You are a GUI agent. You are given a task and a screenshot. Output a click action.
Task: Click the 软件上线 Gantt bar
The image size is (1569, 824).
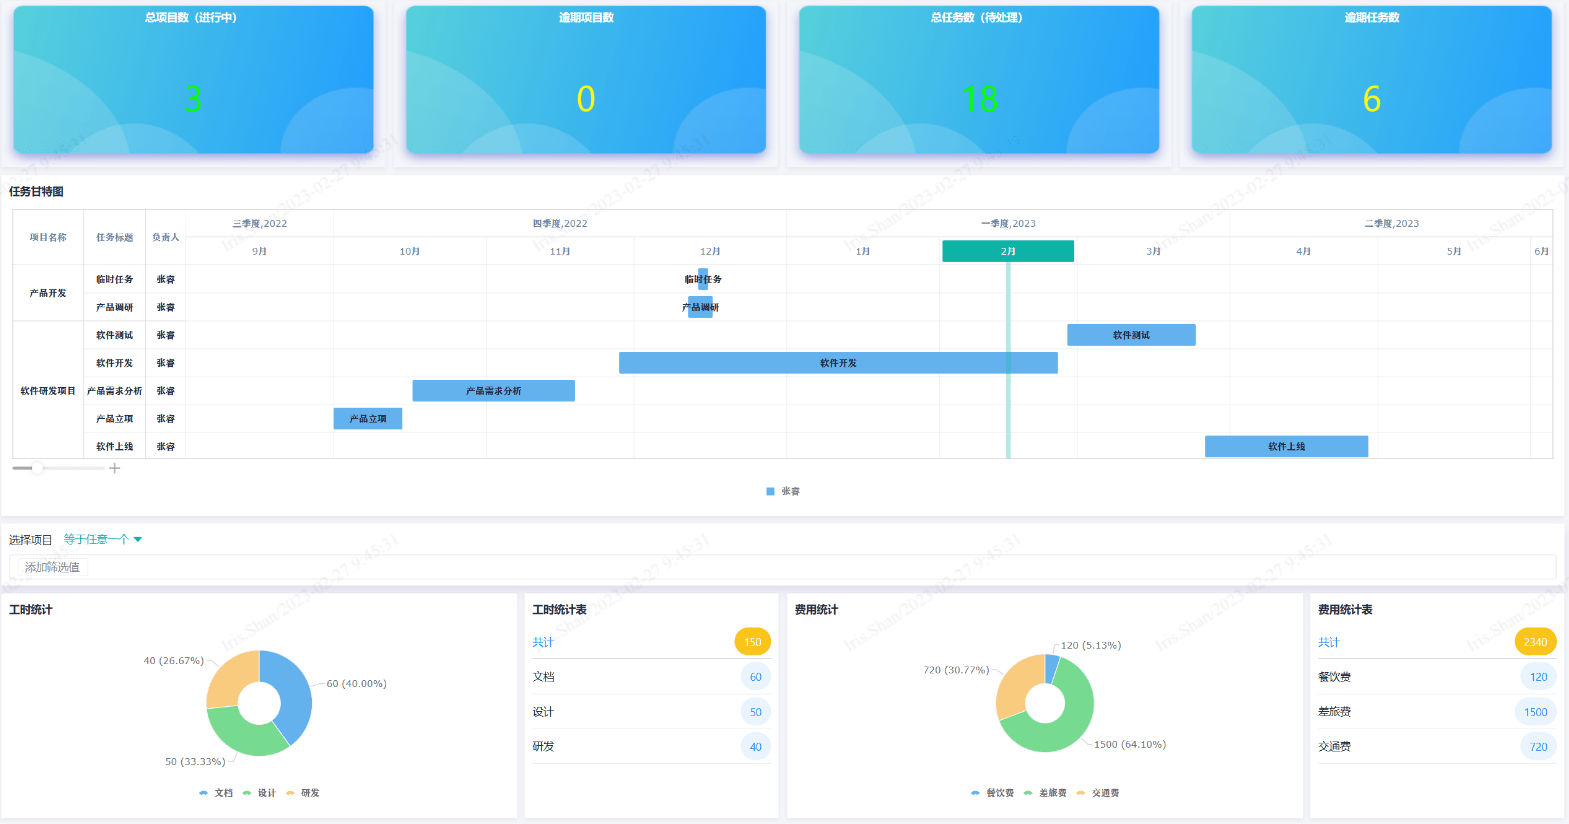point(1286,446)
